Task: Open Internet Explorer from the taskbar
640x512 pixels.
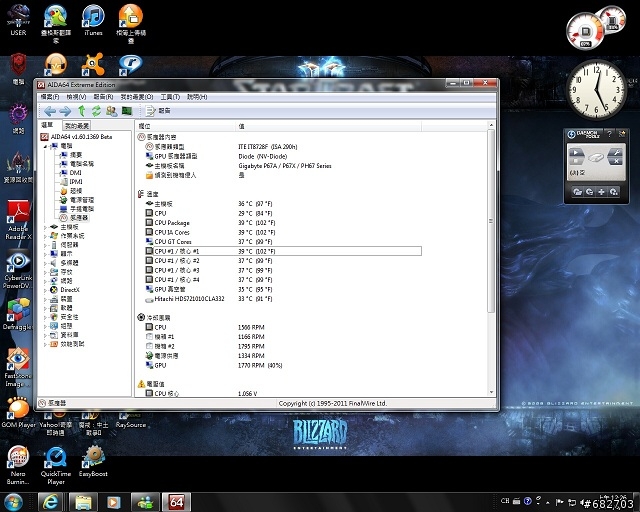Action: [x=50, y=502]
